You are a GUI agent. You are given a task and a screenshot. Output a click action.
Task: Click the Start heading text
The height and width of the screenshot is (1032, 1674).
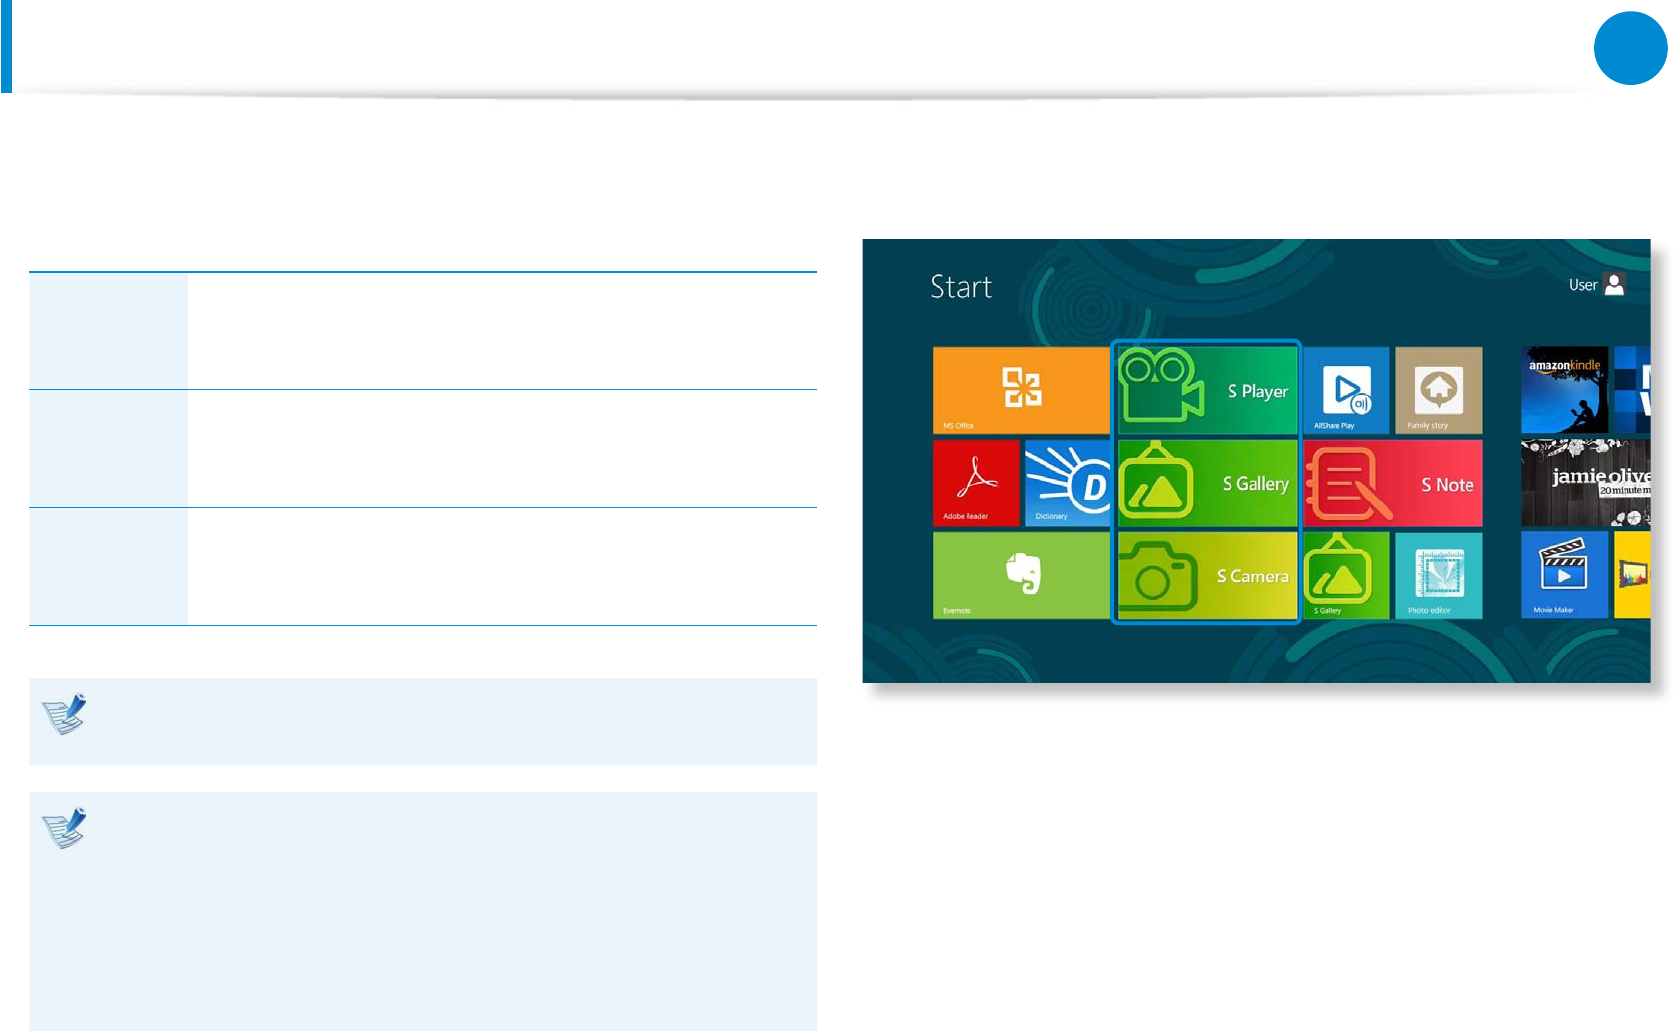[961, 287]
